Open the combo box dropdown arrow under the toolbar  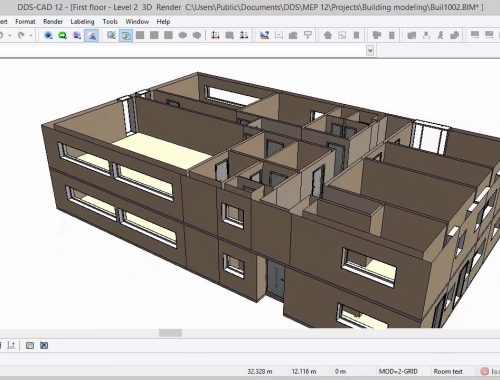[370, 51]
